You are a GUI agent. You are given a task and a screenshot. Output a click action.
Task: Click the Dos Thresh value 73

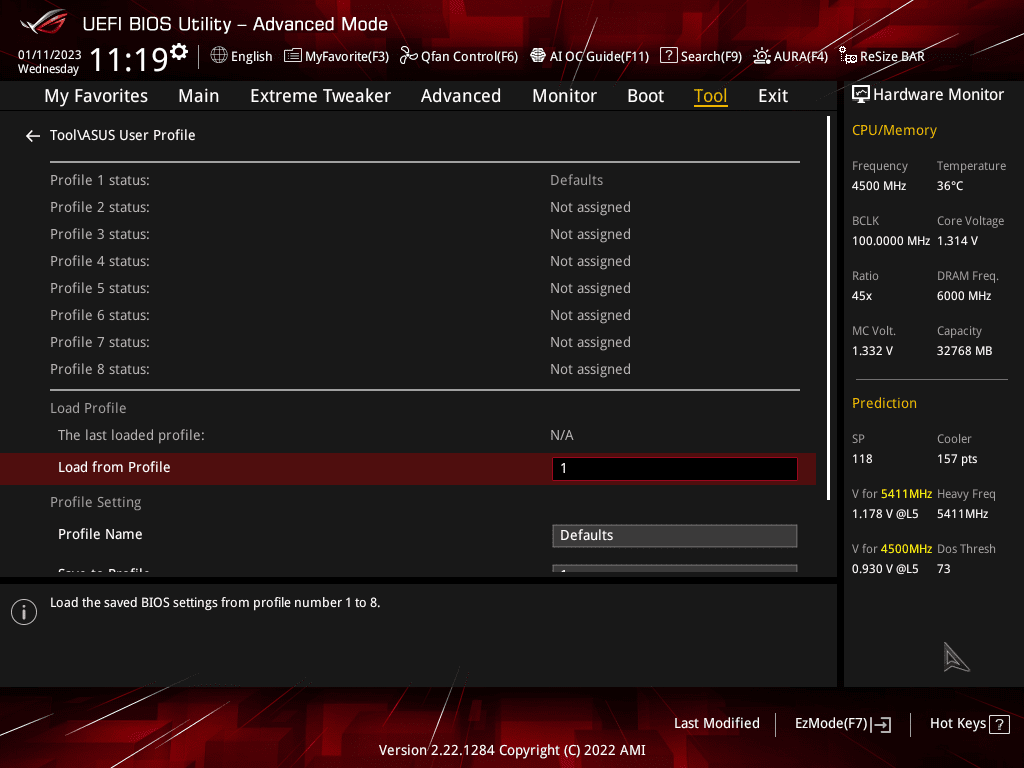[944, 569]
